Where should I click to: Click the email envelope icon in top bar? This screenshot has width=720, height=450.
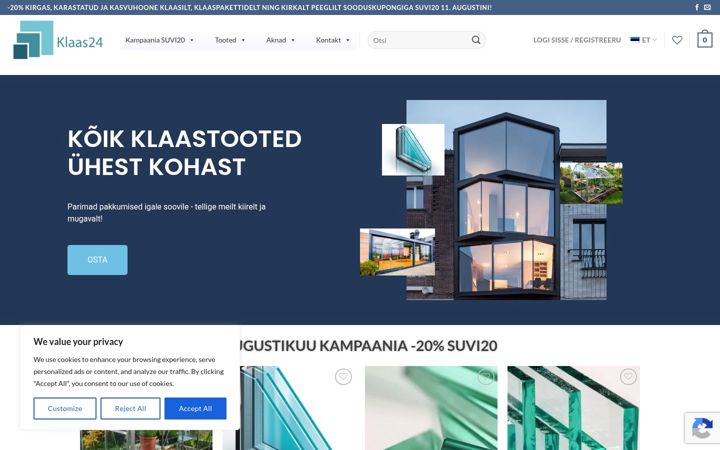[707, 7]
